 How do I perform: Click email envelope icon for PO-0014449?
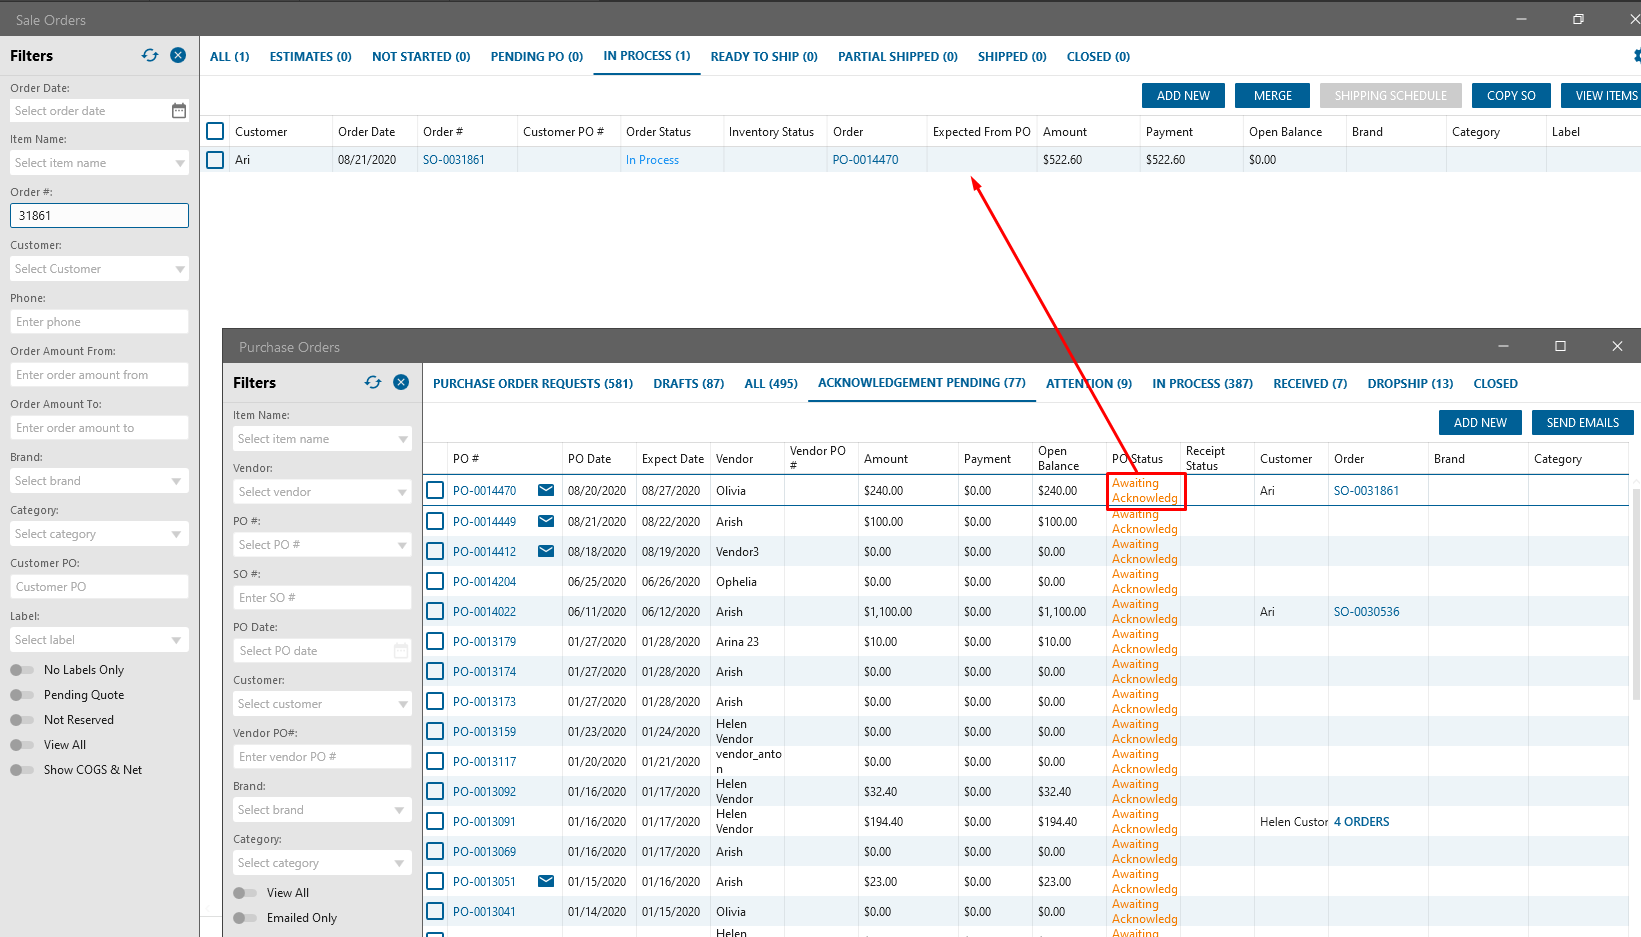(x=546, y=521)
